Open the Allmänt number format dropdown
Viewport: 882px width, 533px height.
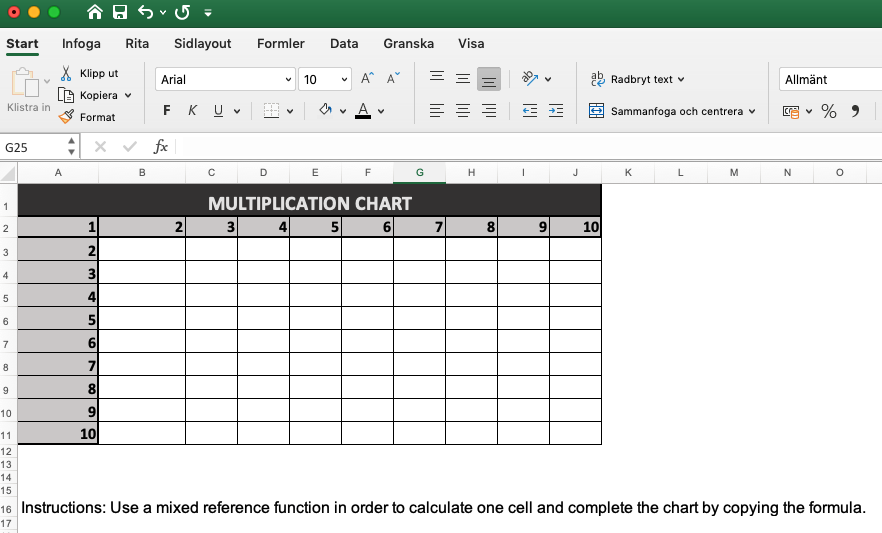click(830, 79)
